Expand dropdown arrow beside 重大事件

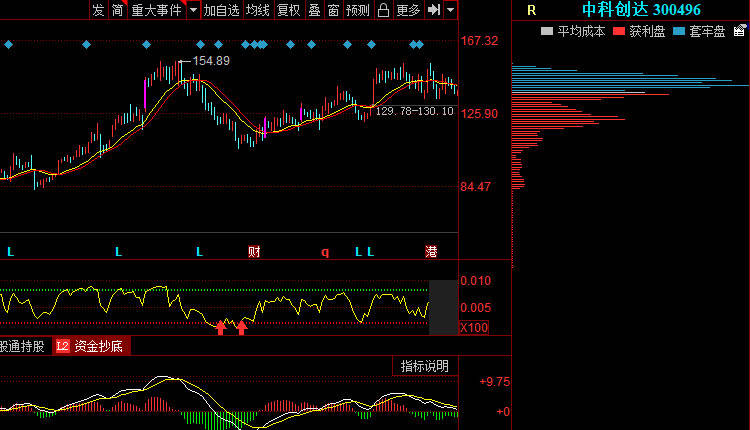point(193,10)
